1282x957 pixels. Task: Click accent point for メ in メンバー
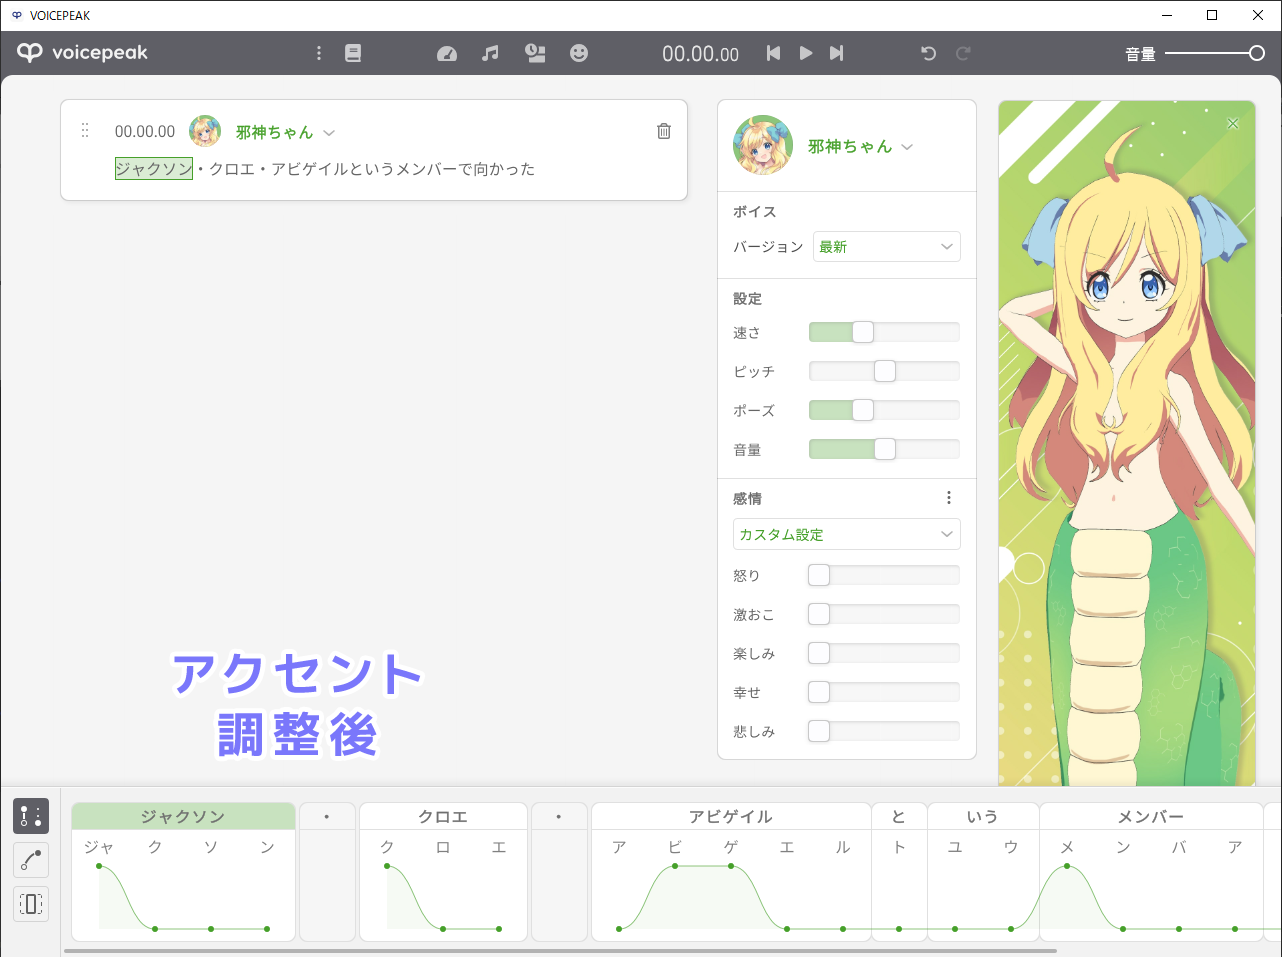point(1067,866)
